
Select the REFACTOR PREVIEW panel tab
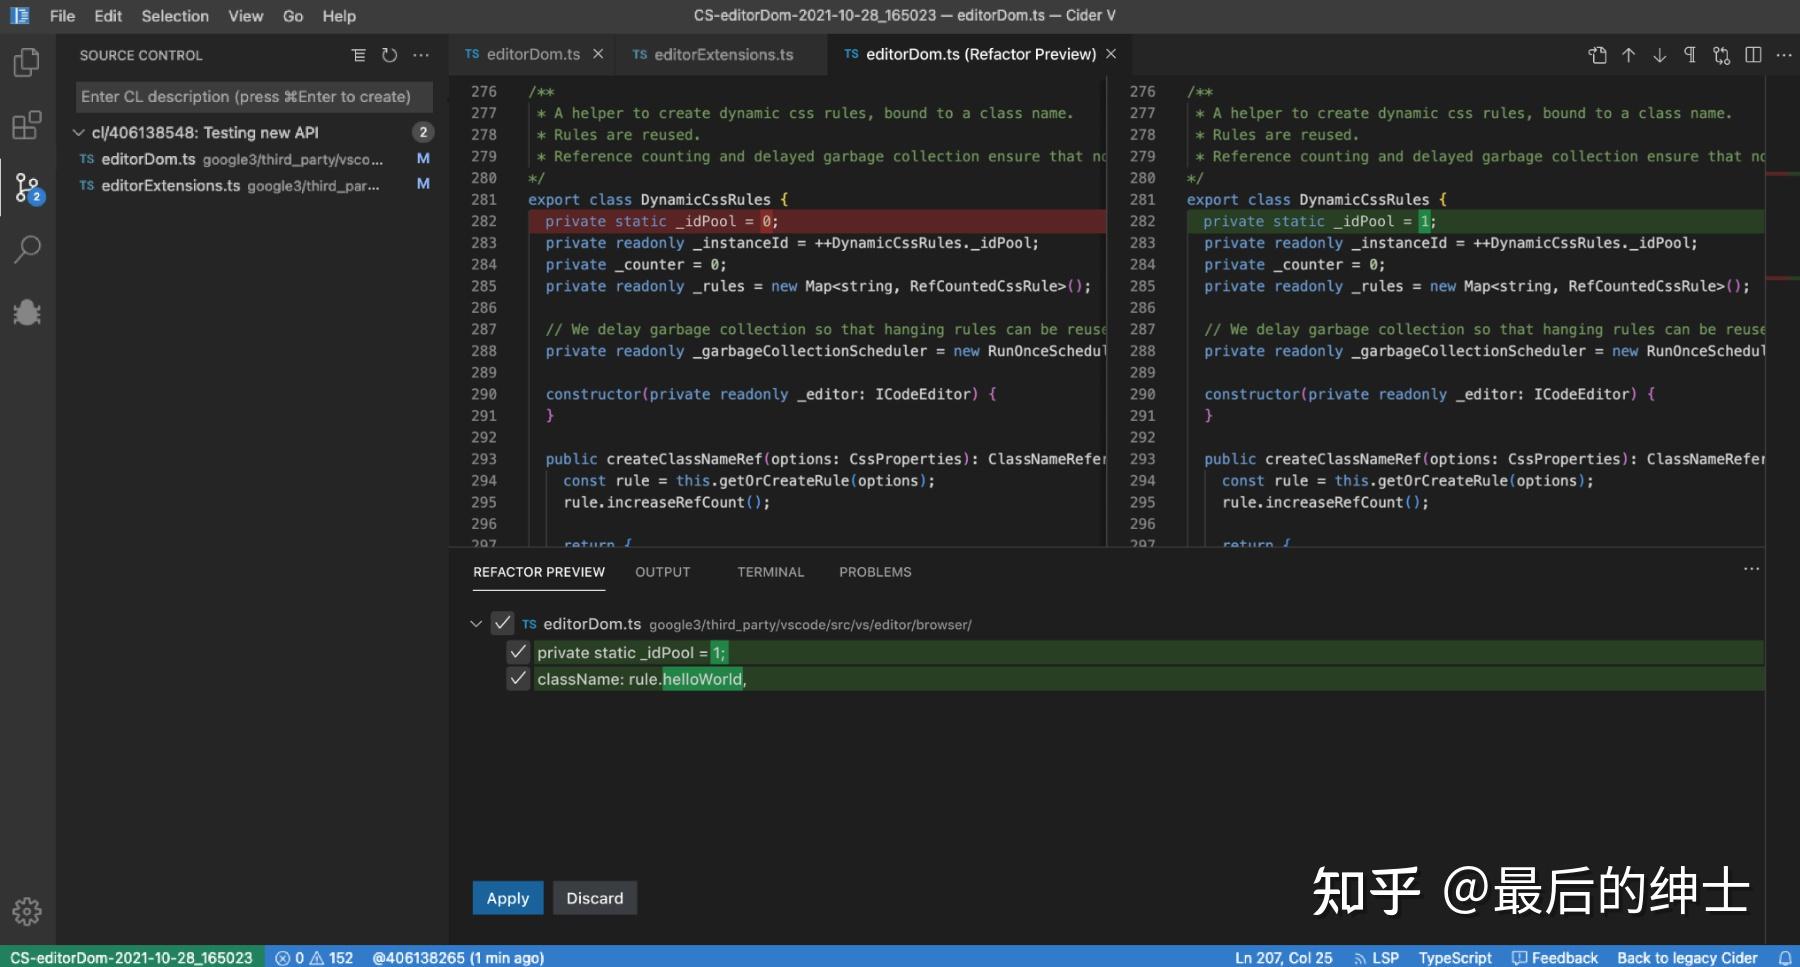tap(539, 572)
